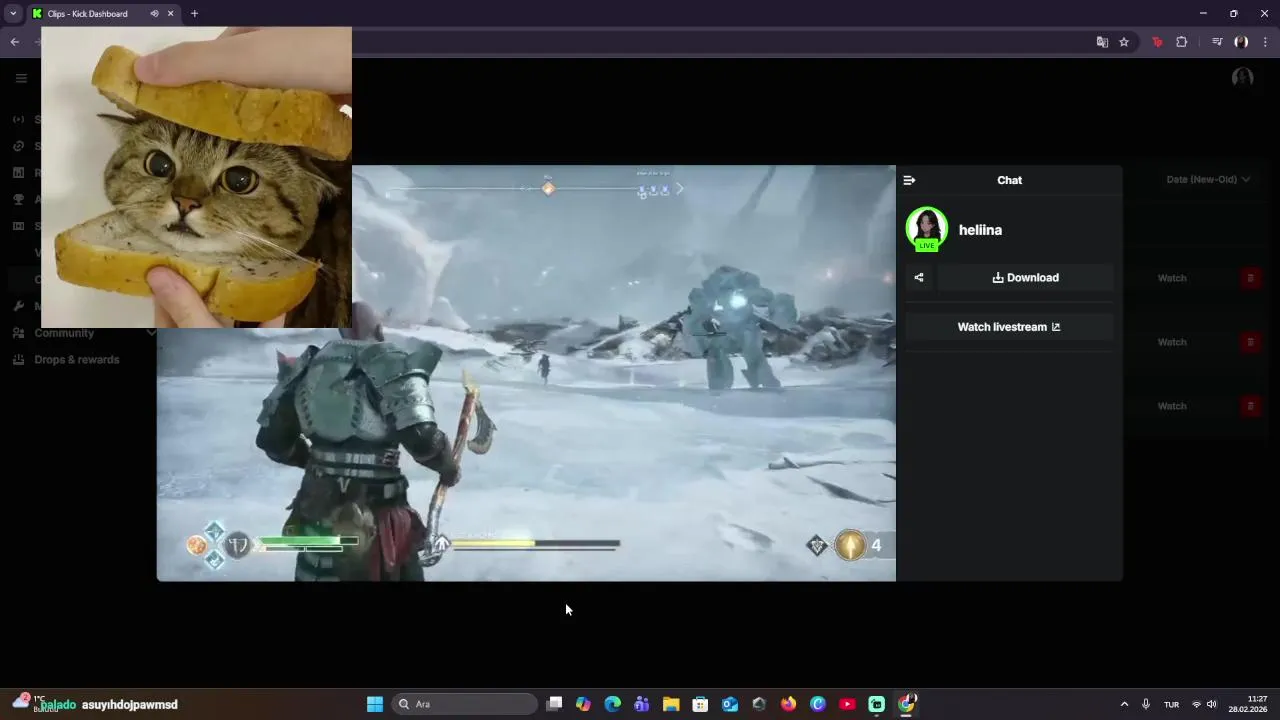The height and width of the screenshot is (720, 1280).
Task: Open the volume tray icon
Action: click(x=1212, y=704)
